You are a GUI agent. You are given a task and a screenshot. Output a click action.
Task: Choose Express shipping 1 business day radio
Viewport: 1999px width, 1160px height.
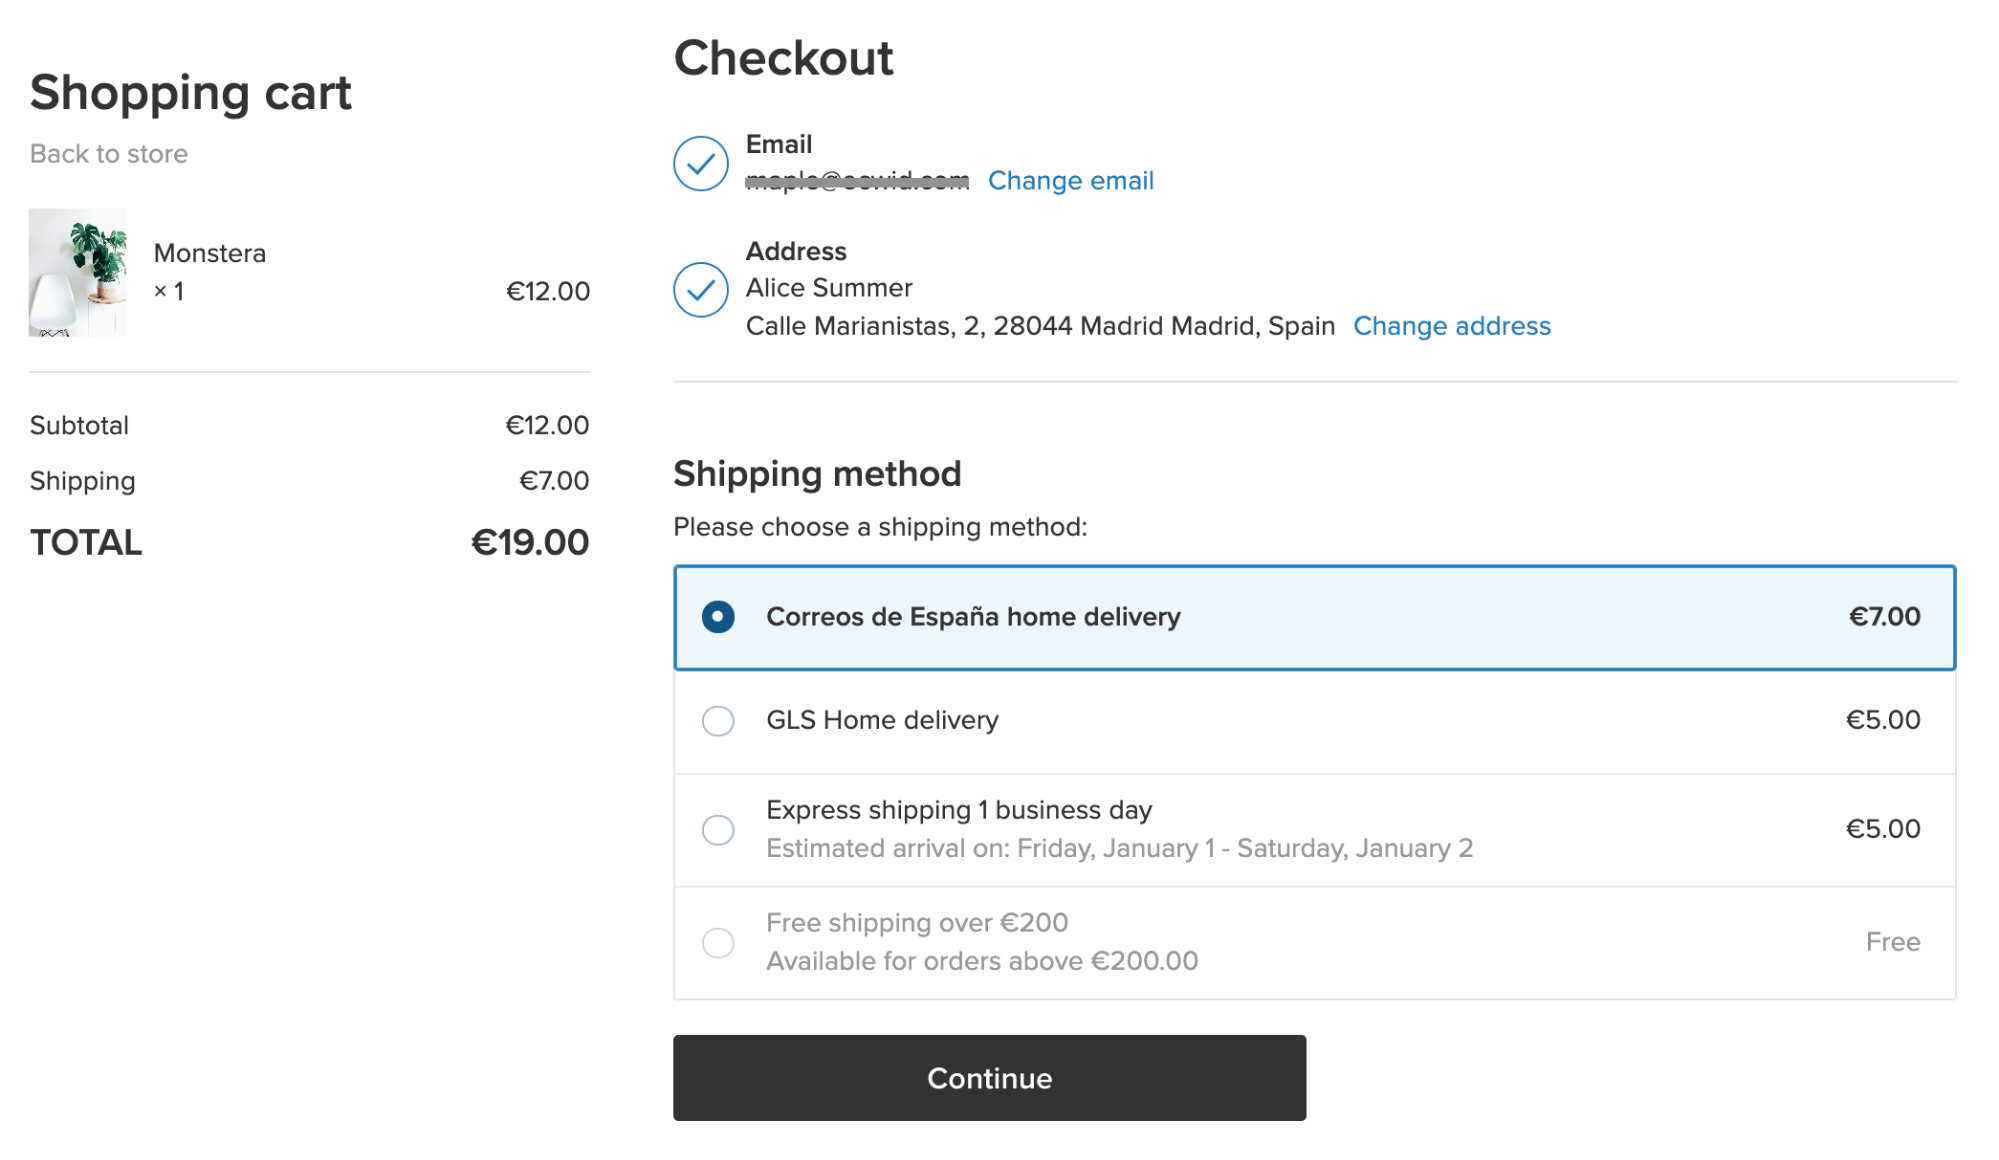point(718,830)
